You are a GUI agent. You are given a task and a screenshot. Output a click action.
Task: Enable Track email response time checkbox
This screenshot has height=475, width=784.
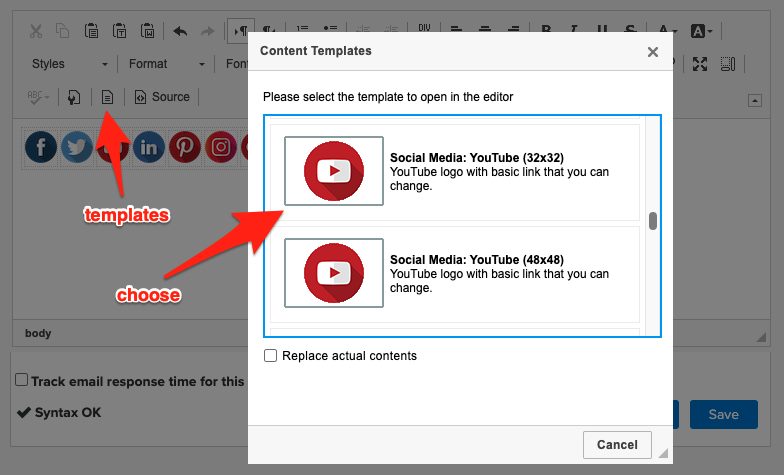pyautogui.click(x=21, y=380)
